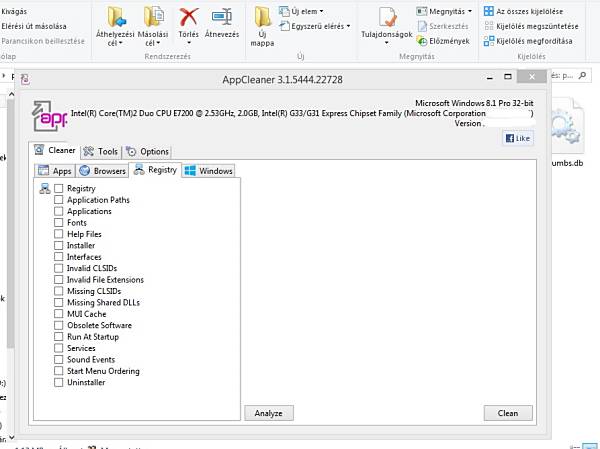Click the Explorer search magnifier icon
This screenshot has width=600, height=449.
(582, 75)
